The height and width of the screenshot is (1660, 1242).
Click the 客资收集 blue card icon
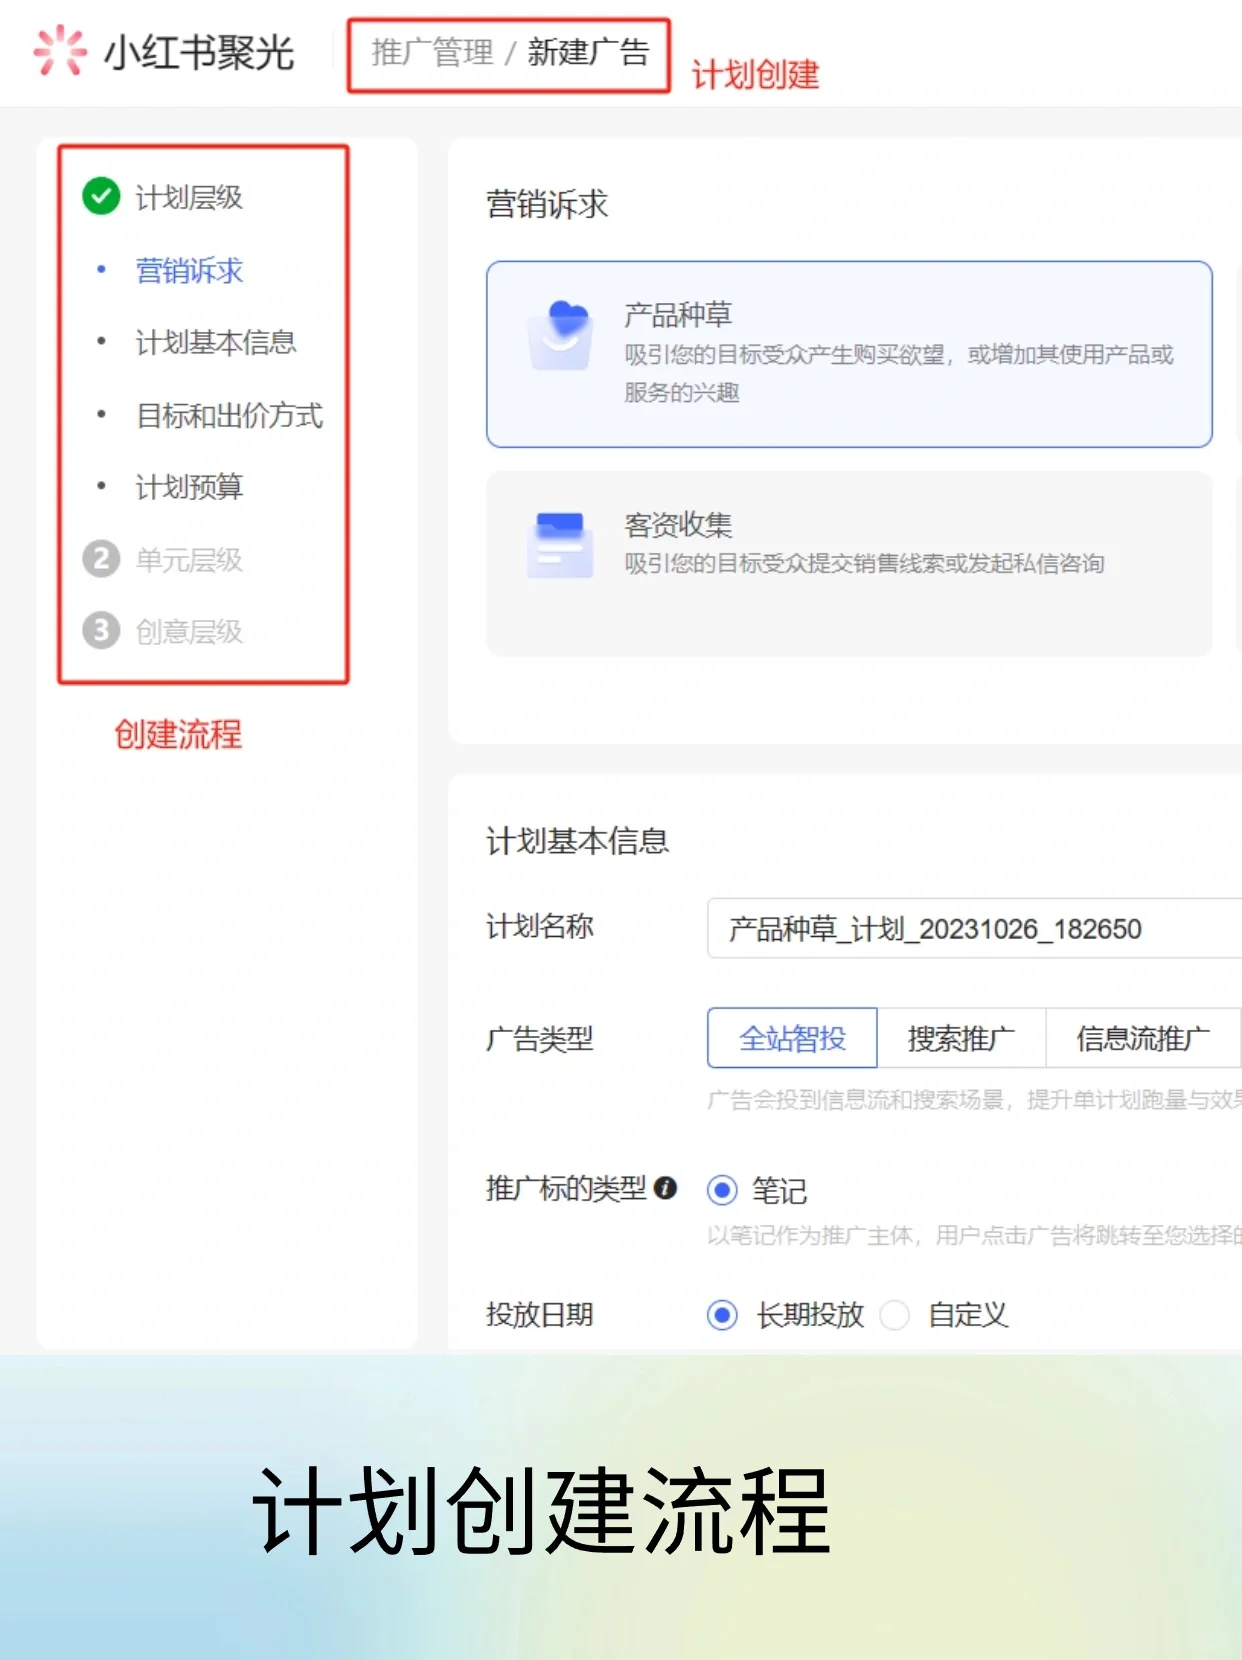point(560,545)
